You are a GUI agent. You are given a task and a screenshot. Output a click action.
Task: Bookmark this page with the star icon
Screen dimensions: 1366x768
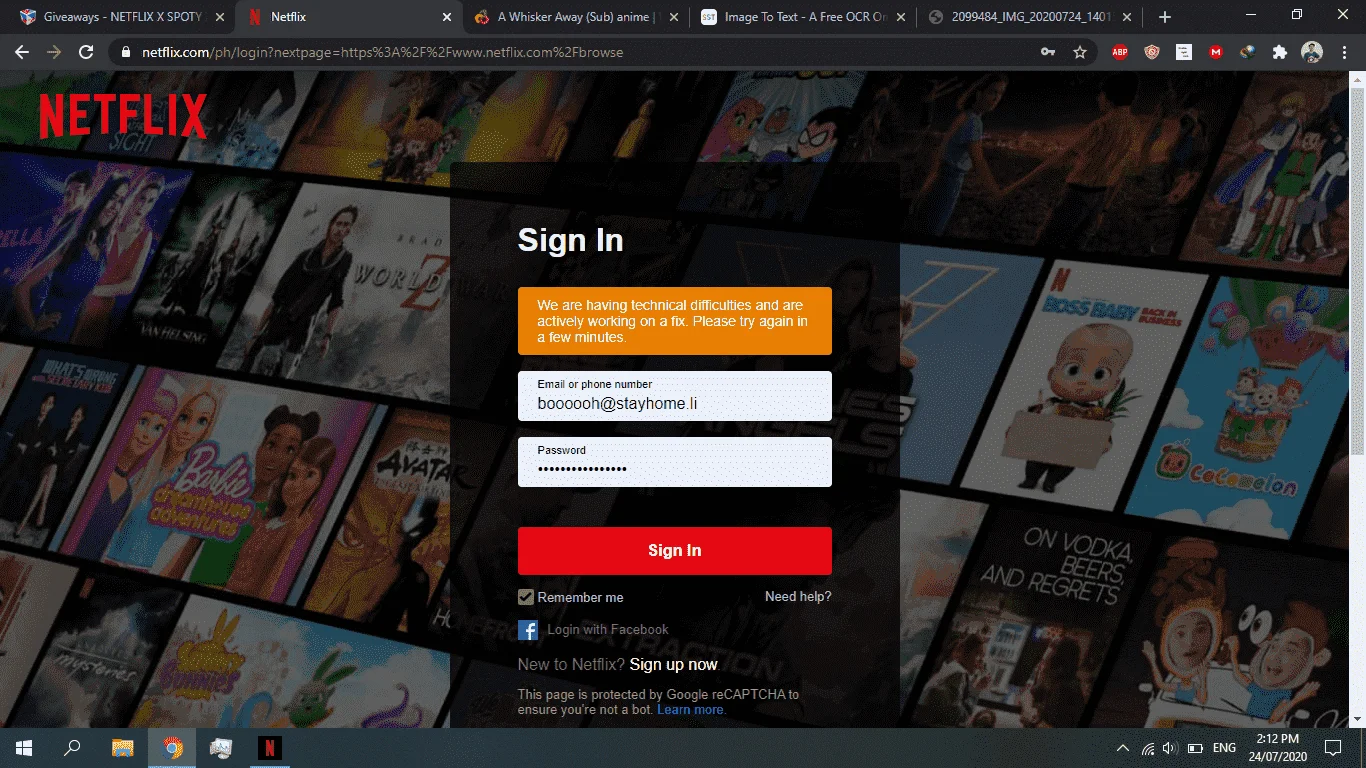1080,52
